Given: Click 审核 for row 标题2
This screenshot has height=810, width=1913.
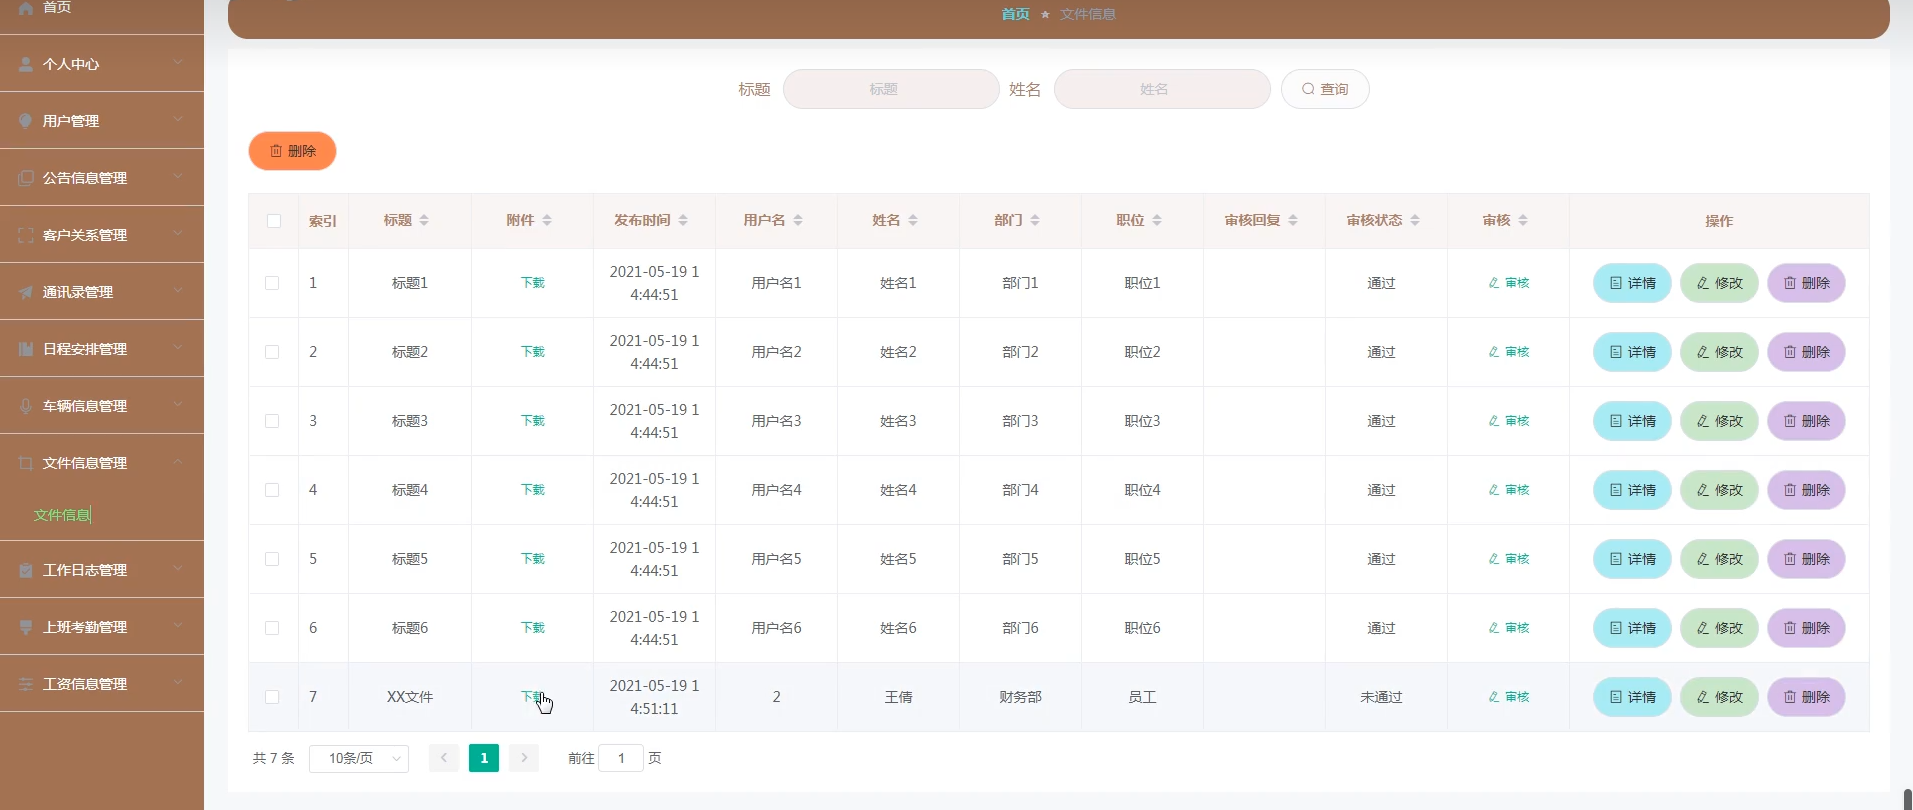Looking at the screenshot, I should [1509, 352].
